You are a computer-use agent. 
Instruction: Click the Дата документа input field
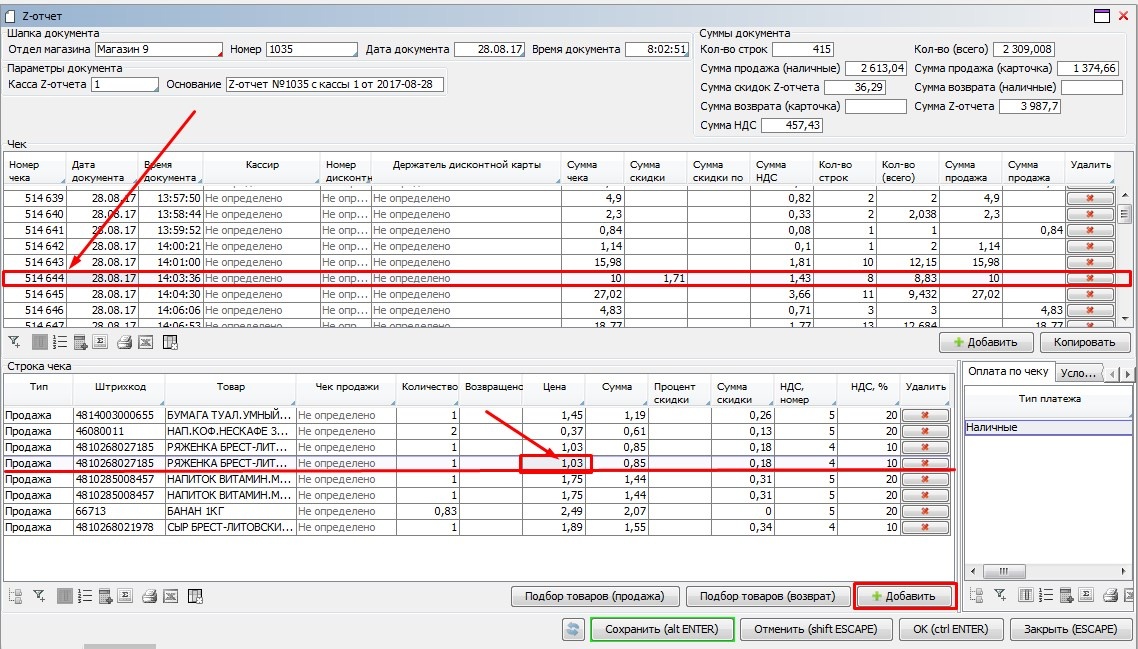489,49
